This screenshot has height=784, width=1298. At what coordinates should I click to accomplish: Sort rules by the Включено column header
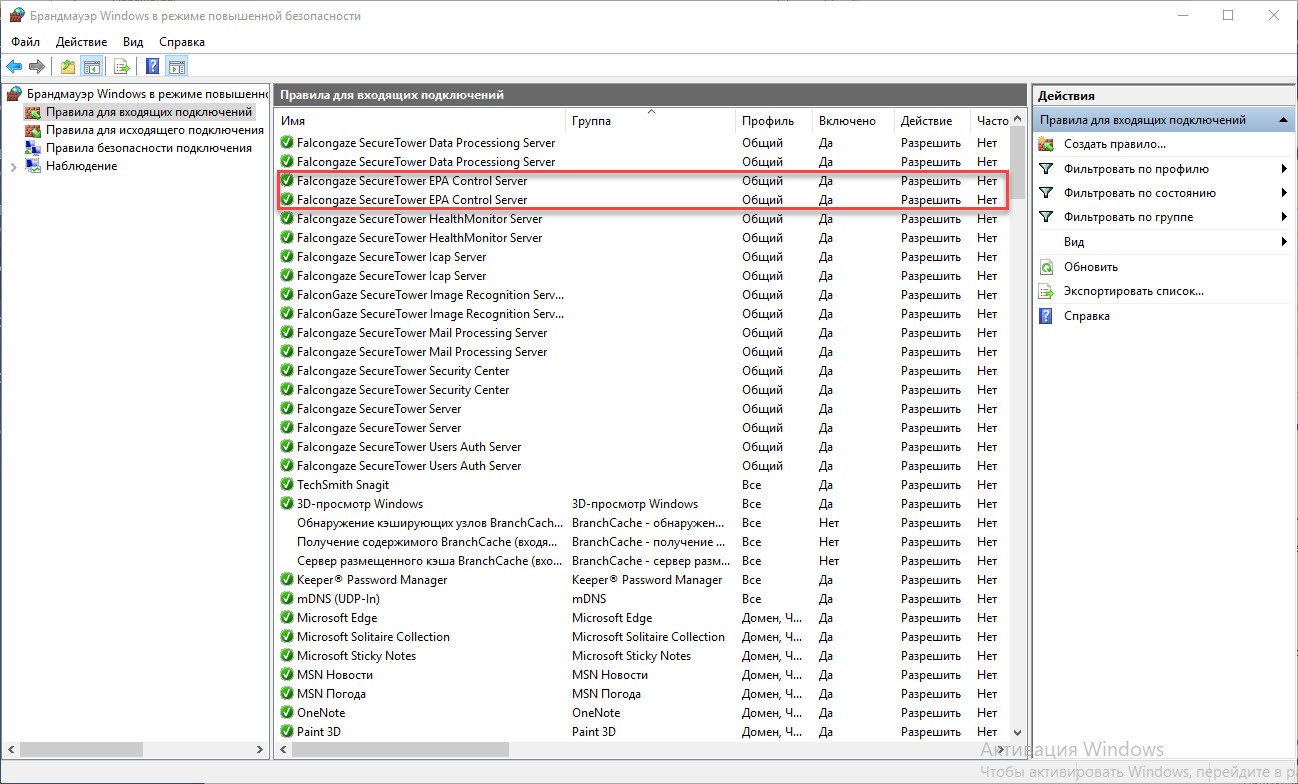pyautogui.click(x=853, y=120)
